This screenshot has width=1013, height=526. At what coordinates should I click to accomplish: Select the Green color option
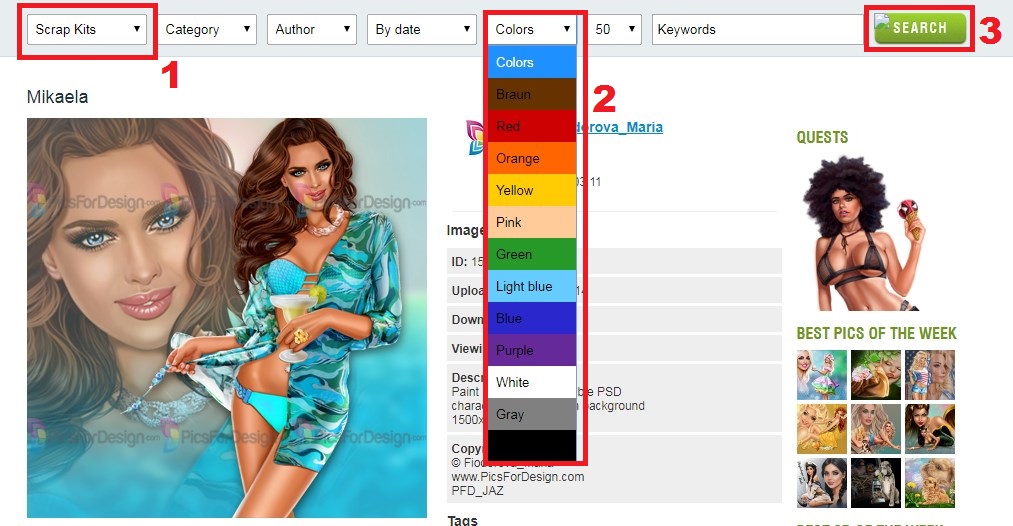532,254
